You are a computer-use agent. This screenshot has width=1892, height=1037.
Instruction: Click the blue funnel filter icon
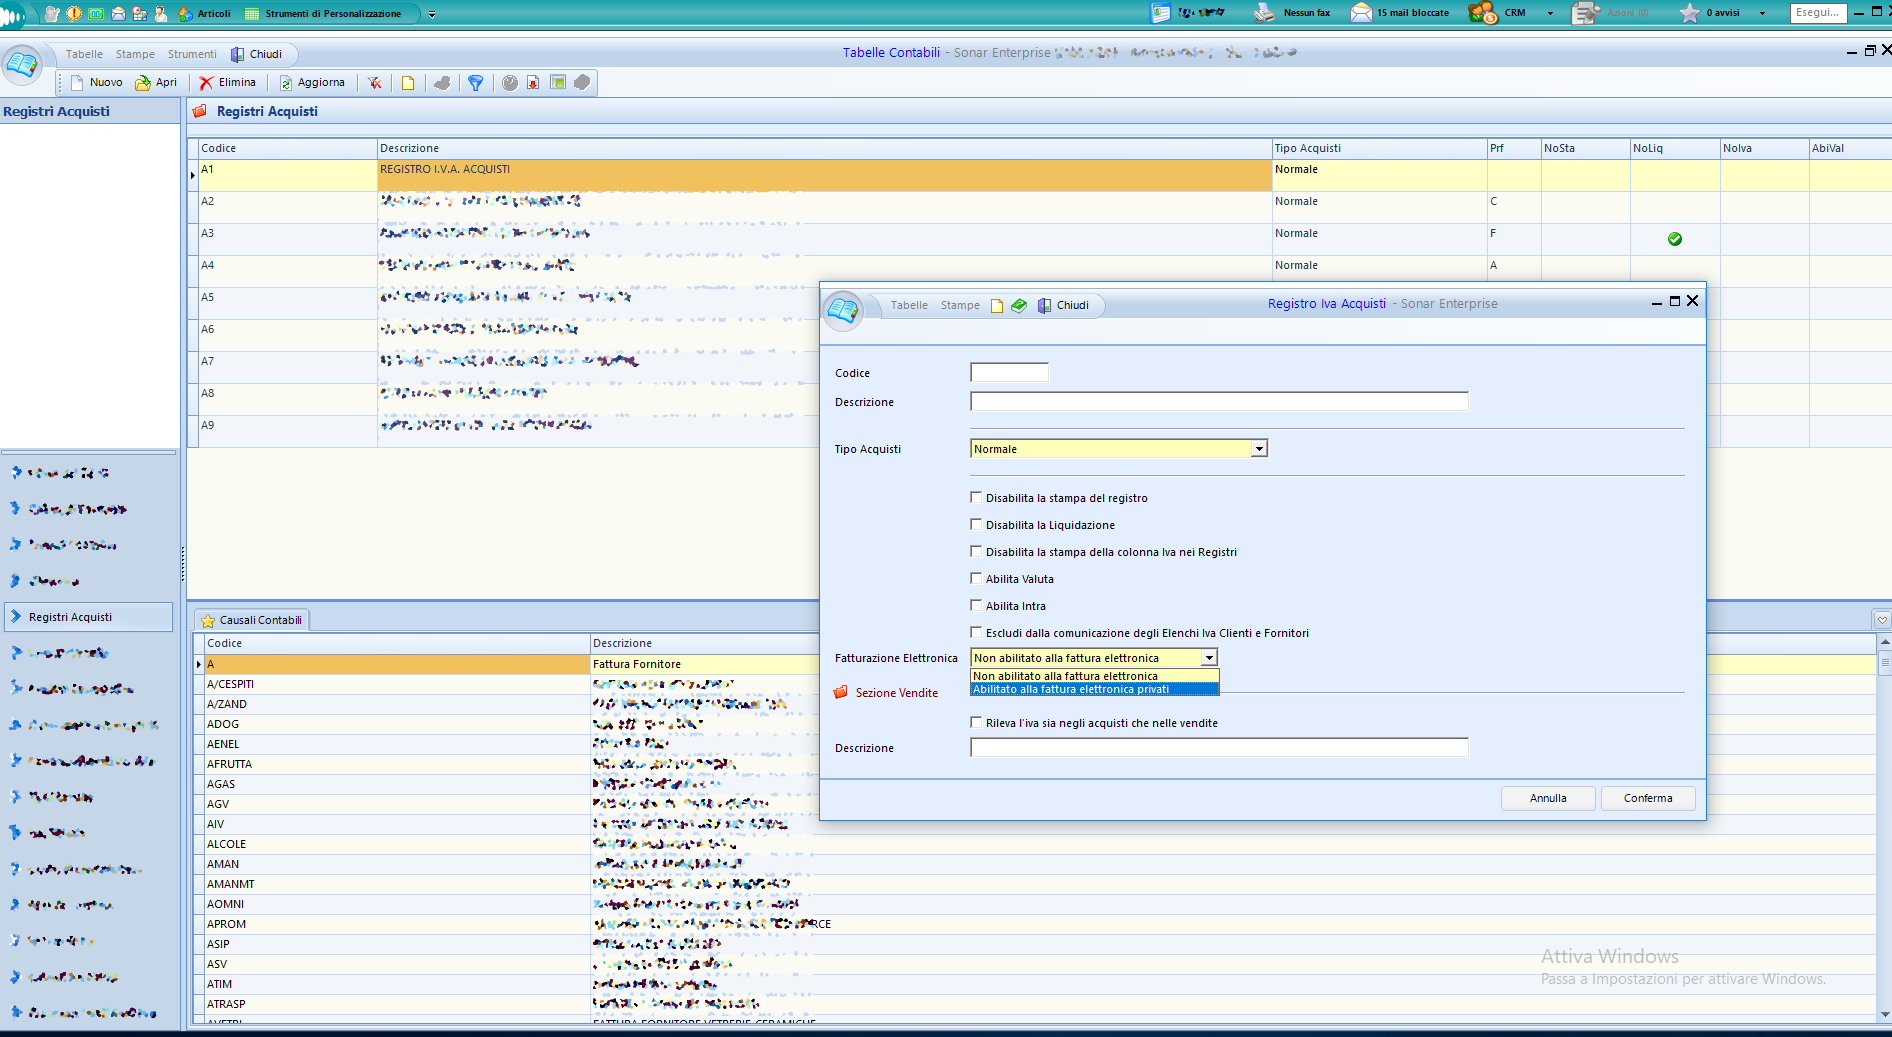coord(476,83)
